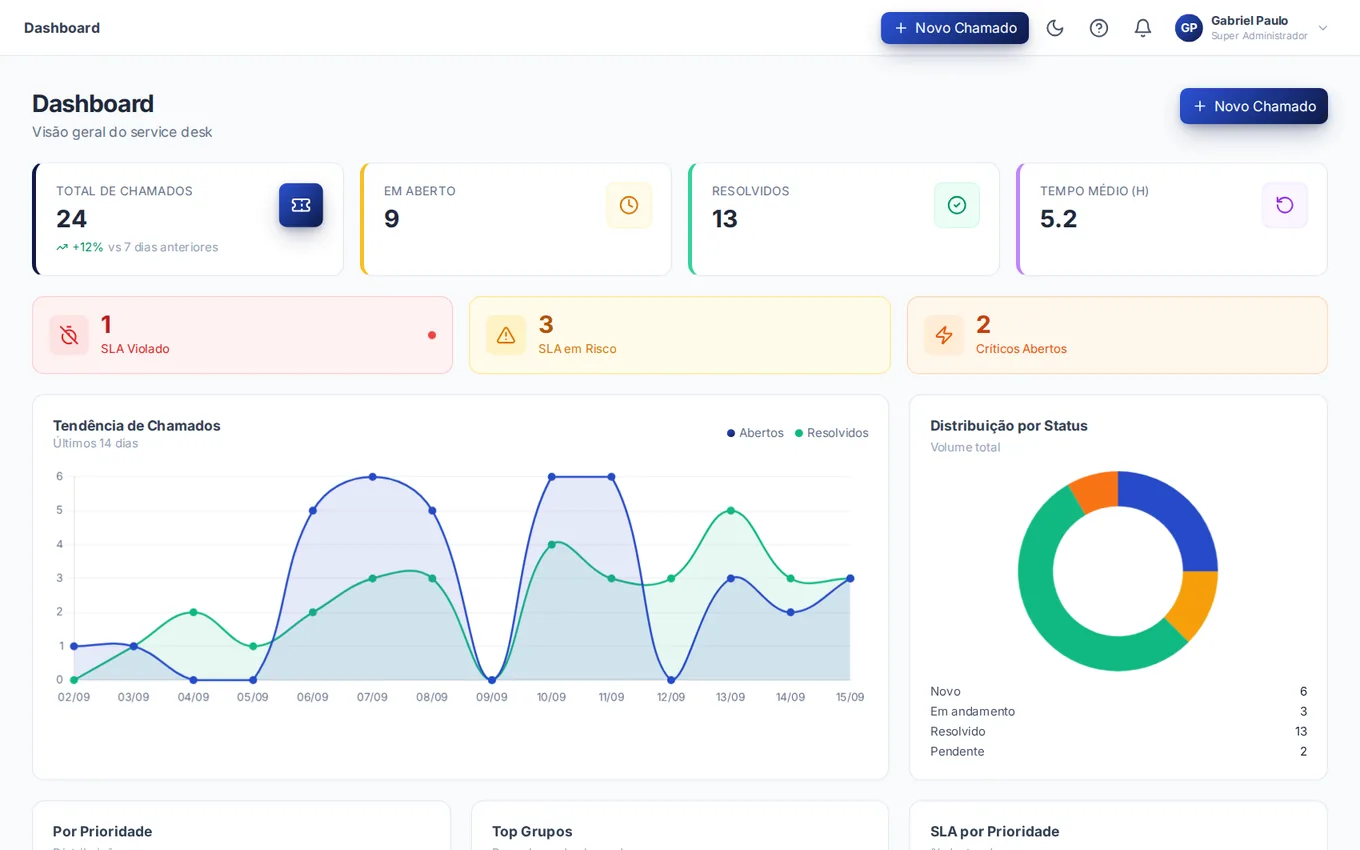Click the GP user avatar
Image resolution: width=1360 pixels, height=850 pixels.
point(1189,28)
